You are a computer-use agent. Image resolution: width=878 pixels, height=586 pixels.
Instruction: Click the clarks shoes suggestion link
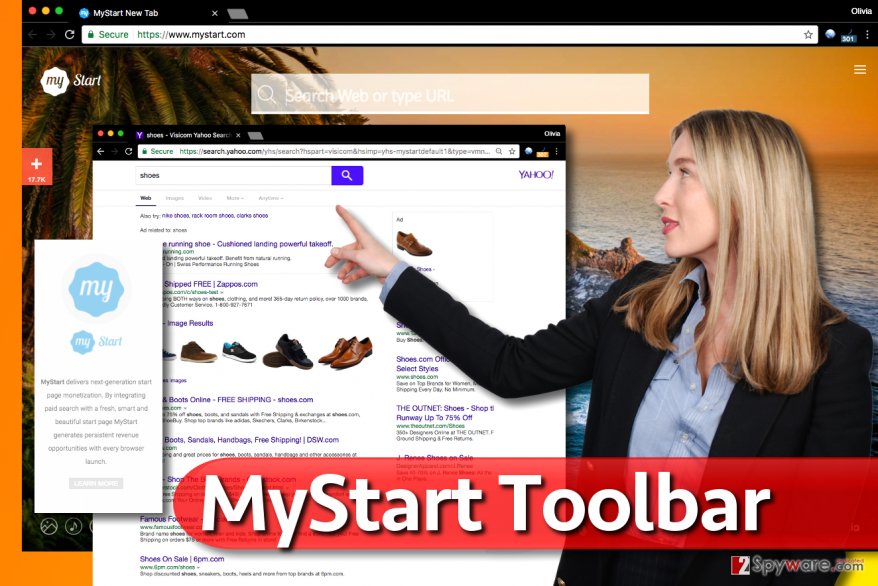[252, 215]
